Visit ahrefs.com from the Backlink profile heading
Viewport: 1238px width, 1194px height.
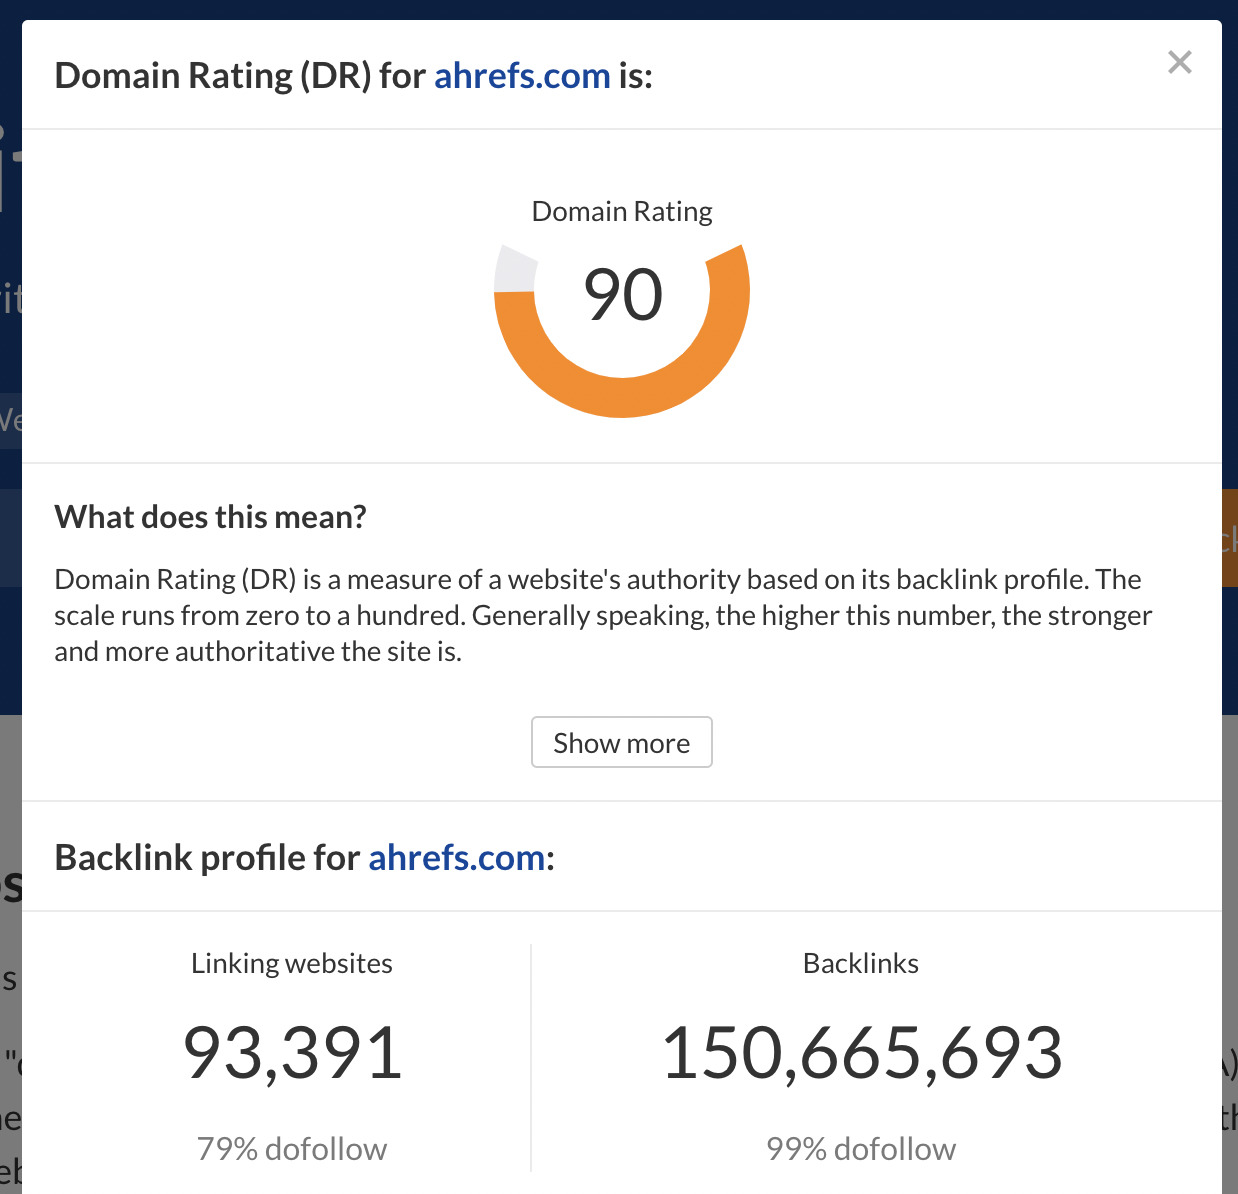coord(456,857)
